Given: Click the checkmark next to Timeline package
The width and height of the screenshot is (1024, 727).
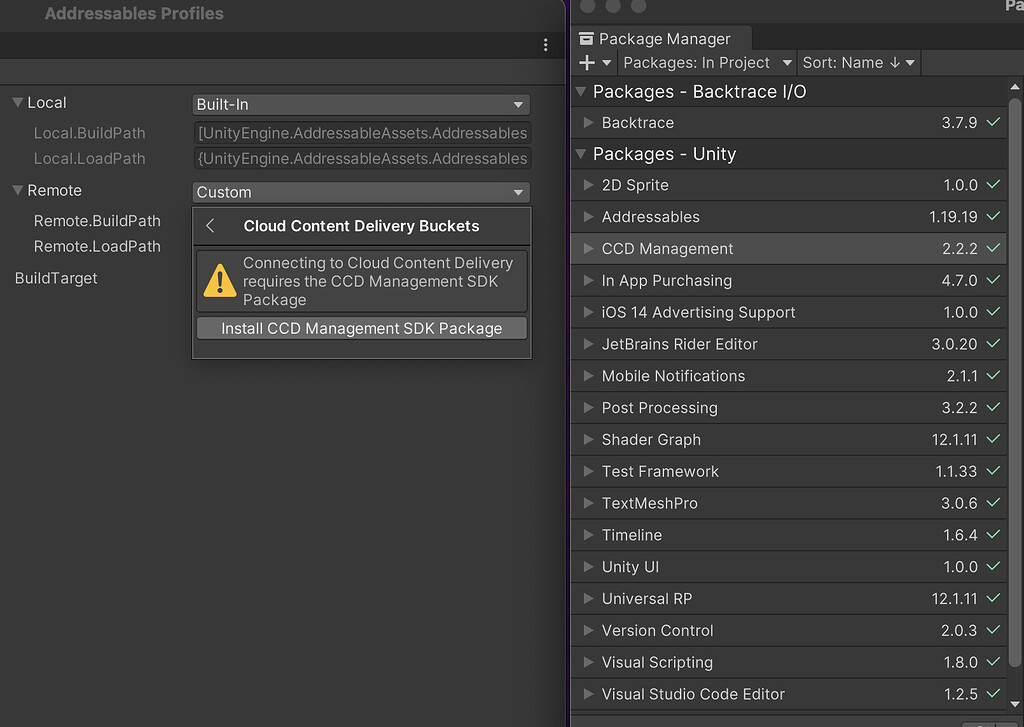Looking at the screenshot, I should pyautogui.click(x=993, y=535).
